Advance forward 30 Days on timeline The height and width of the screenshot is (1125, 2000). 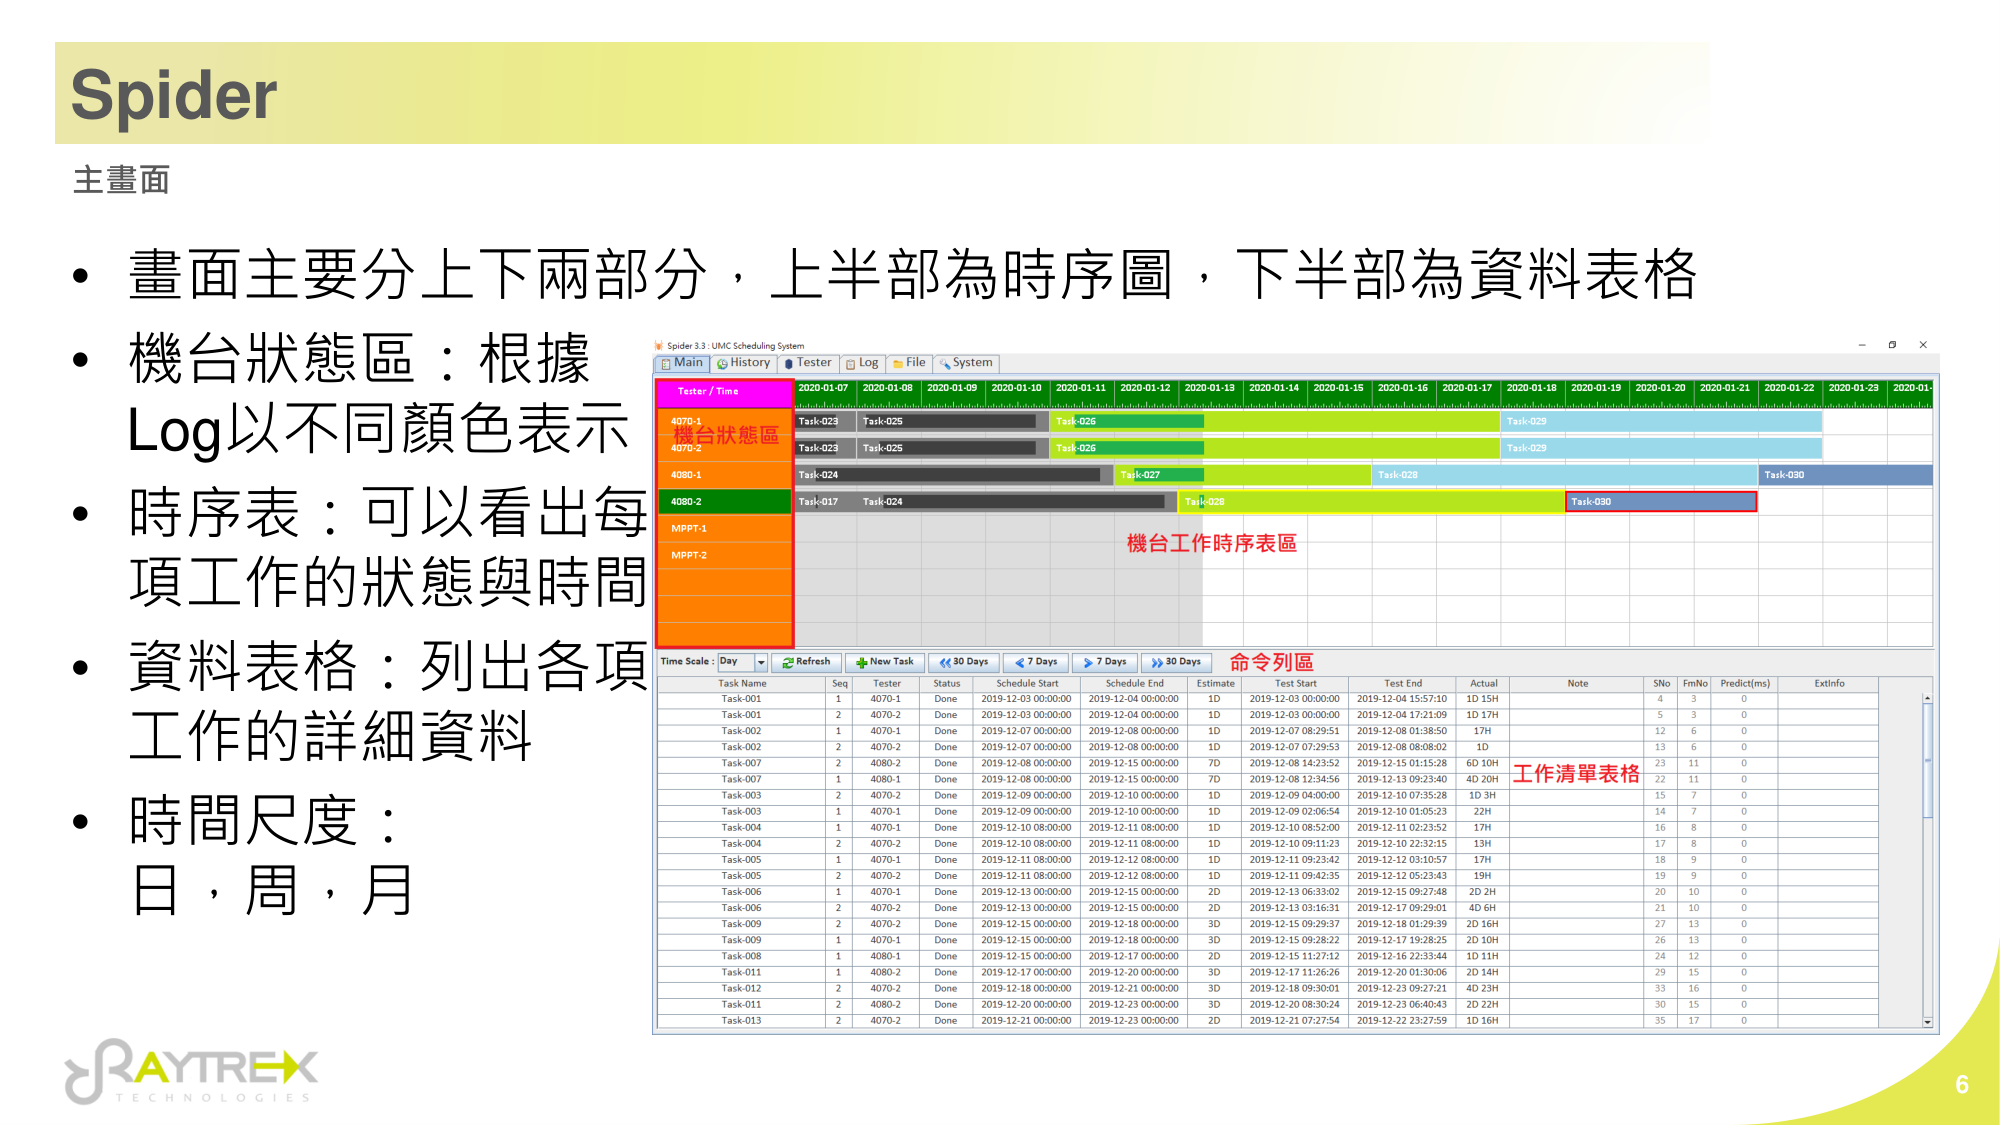click(1175, 662)
